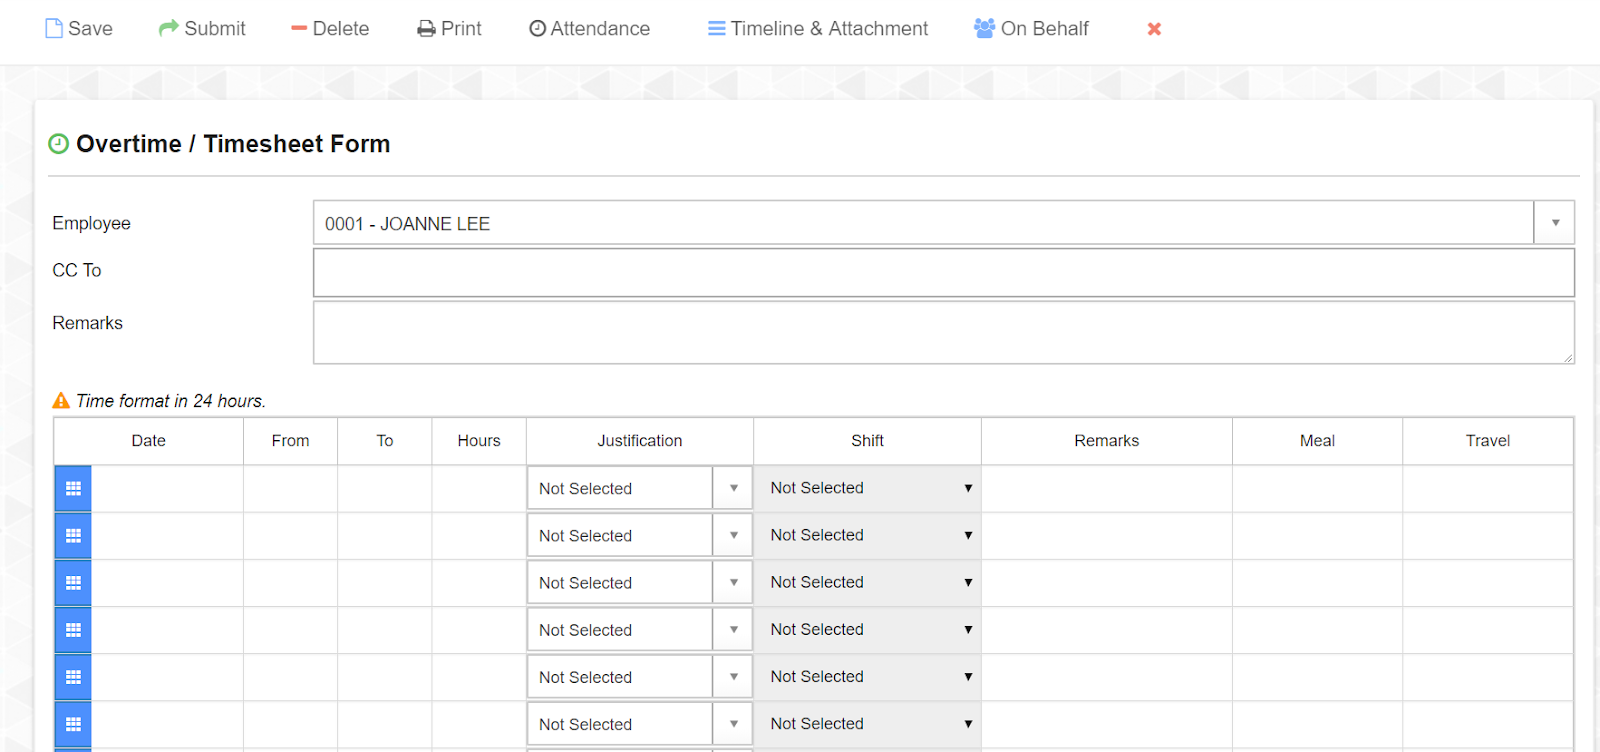1600x752 pixels.
Task: Open the Attendance view
Action: click(x=589, y=29)
